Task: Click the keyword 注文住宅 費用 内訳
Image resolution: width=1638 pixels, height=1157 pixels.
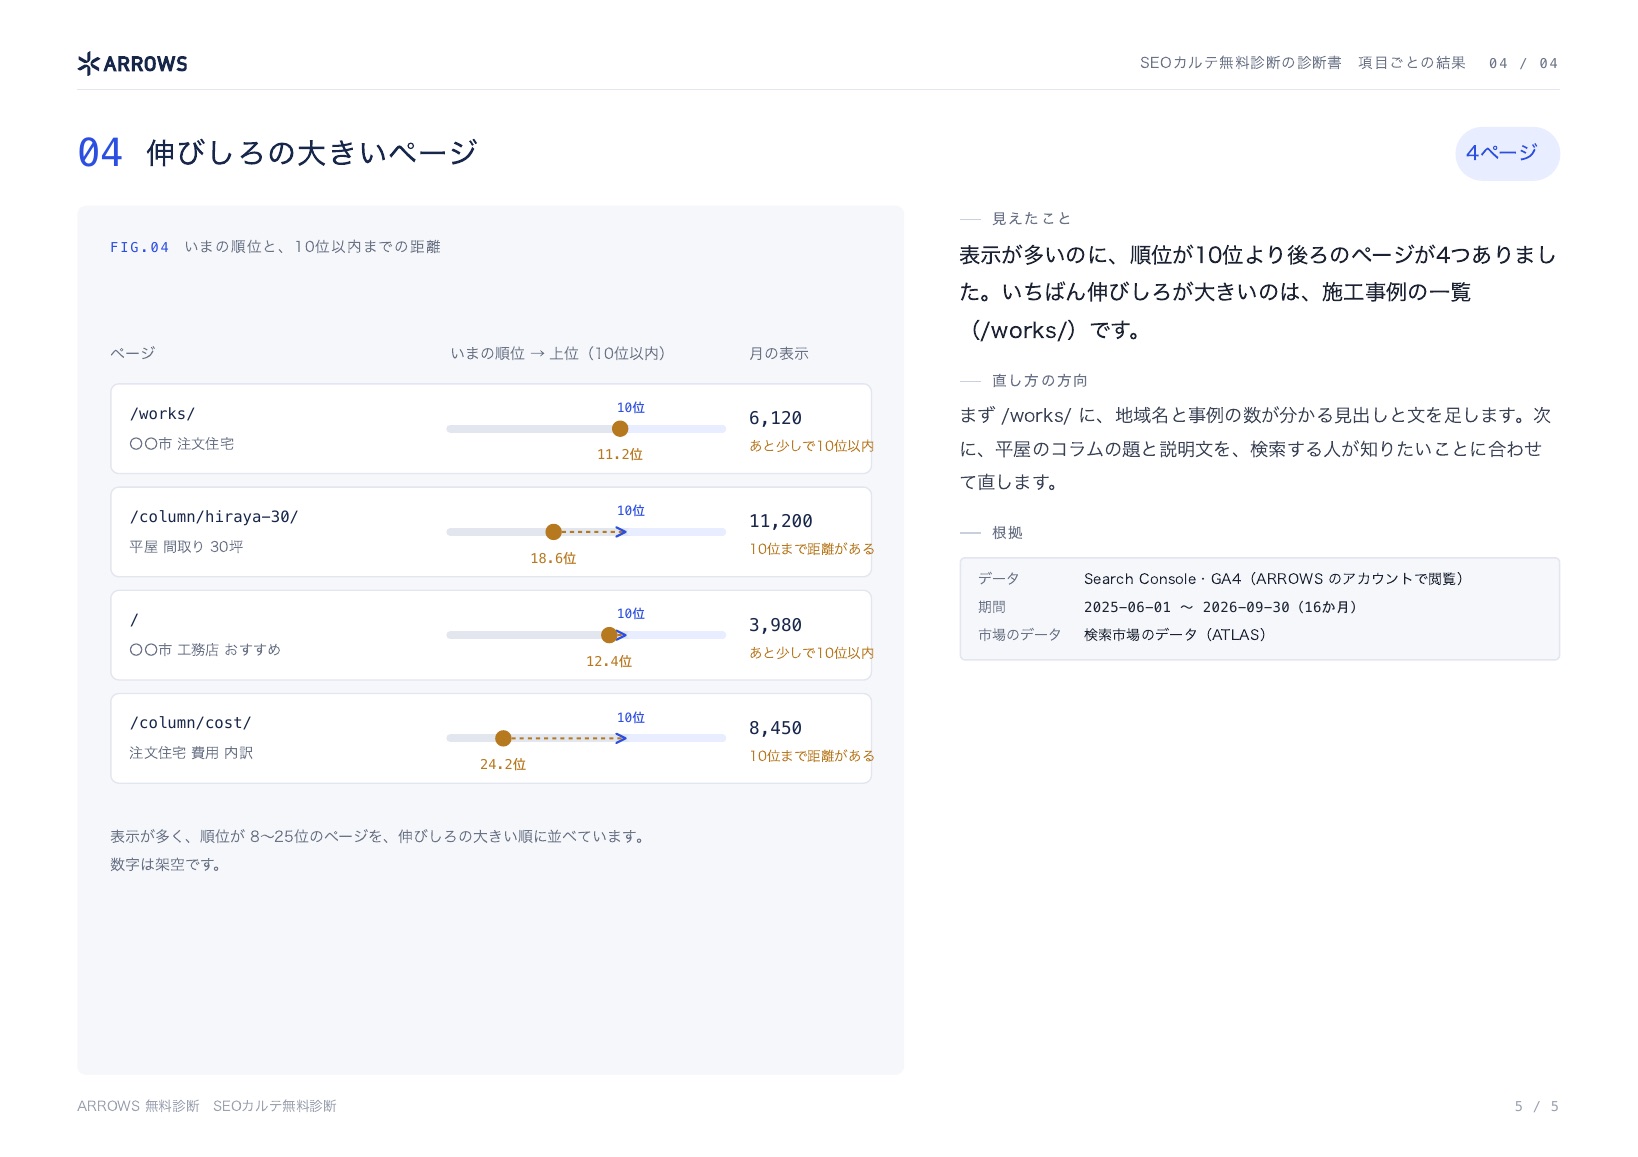Action: 191,753
